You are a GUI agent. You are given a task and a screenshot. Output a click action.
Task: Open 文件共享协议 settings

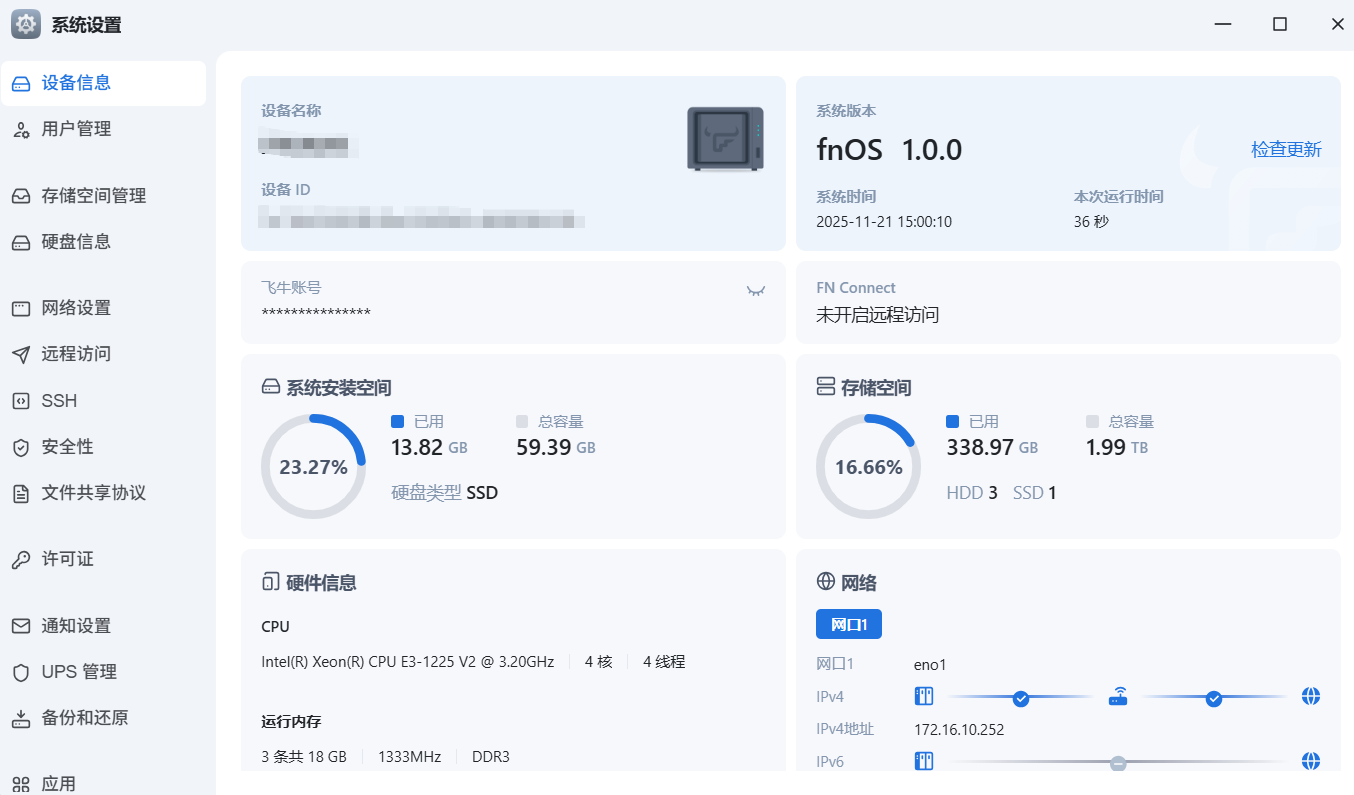[x=104, y=493]
